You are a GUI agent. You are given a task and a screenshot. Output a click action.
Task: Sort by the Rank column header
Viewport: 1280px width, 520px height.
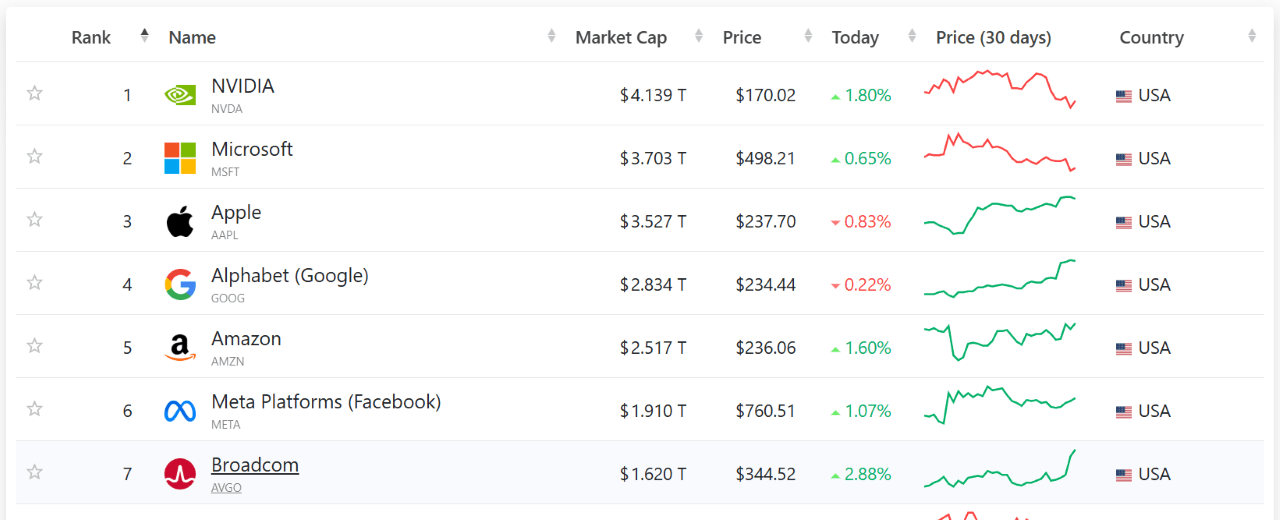point(91,38)
